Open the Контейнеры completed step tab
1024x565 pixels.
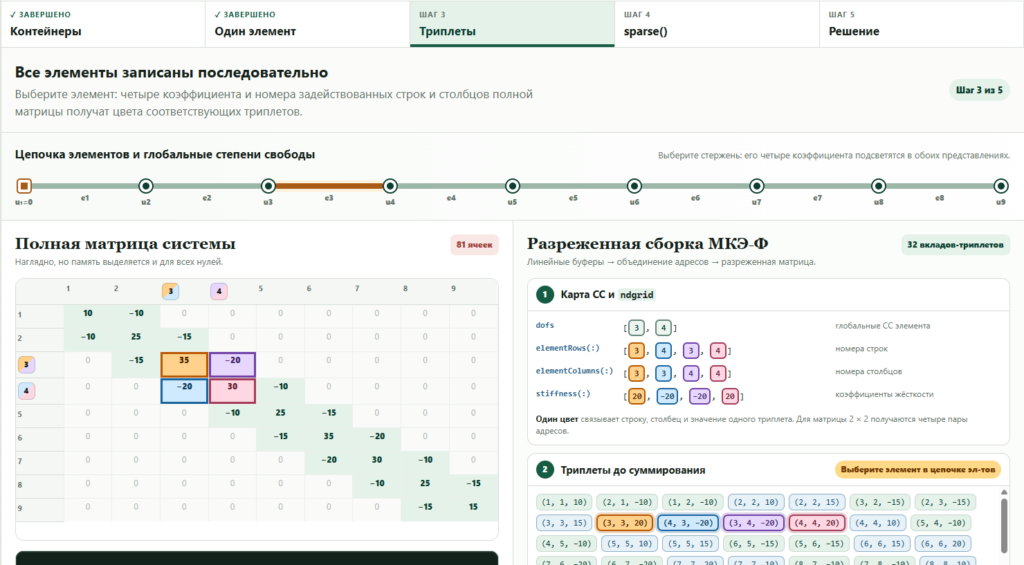point(103,24)
